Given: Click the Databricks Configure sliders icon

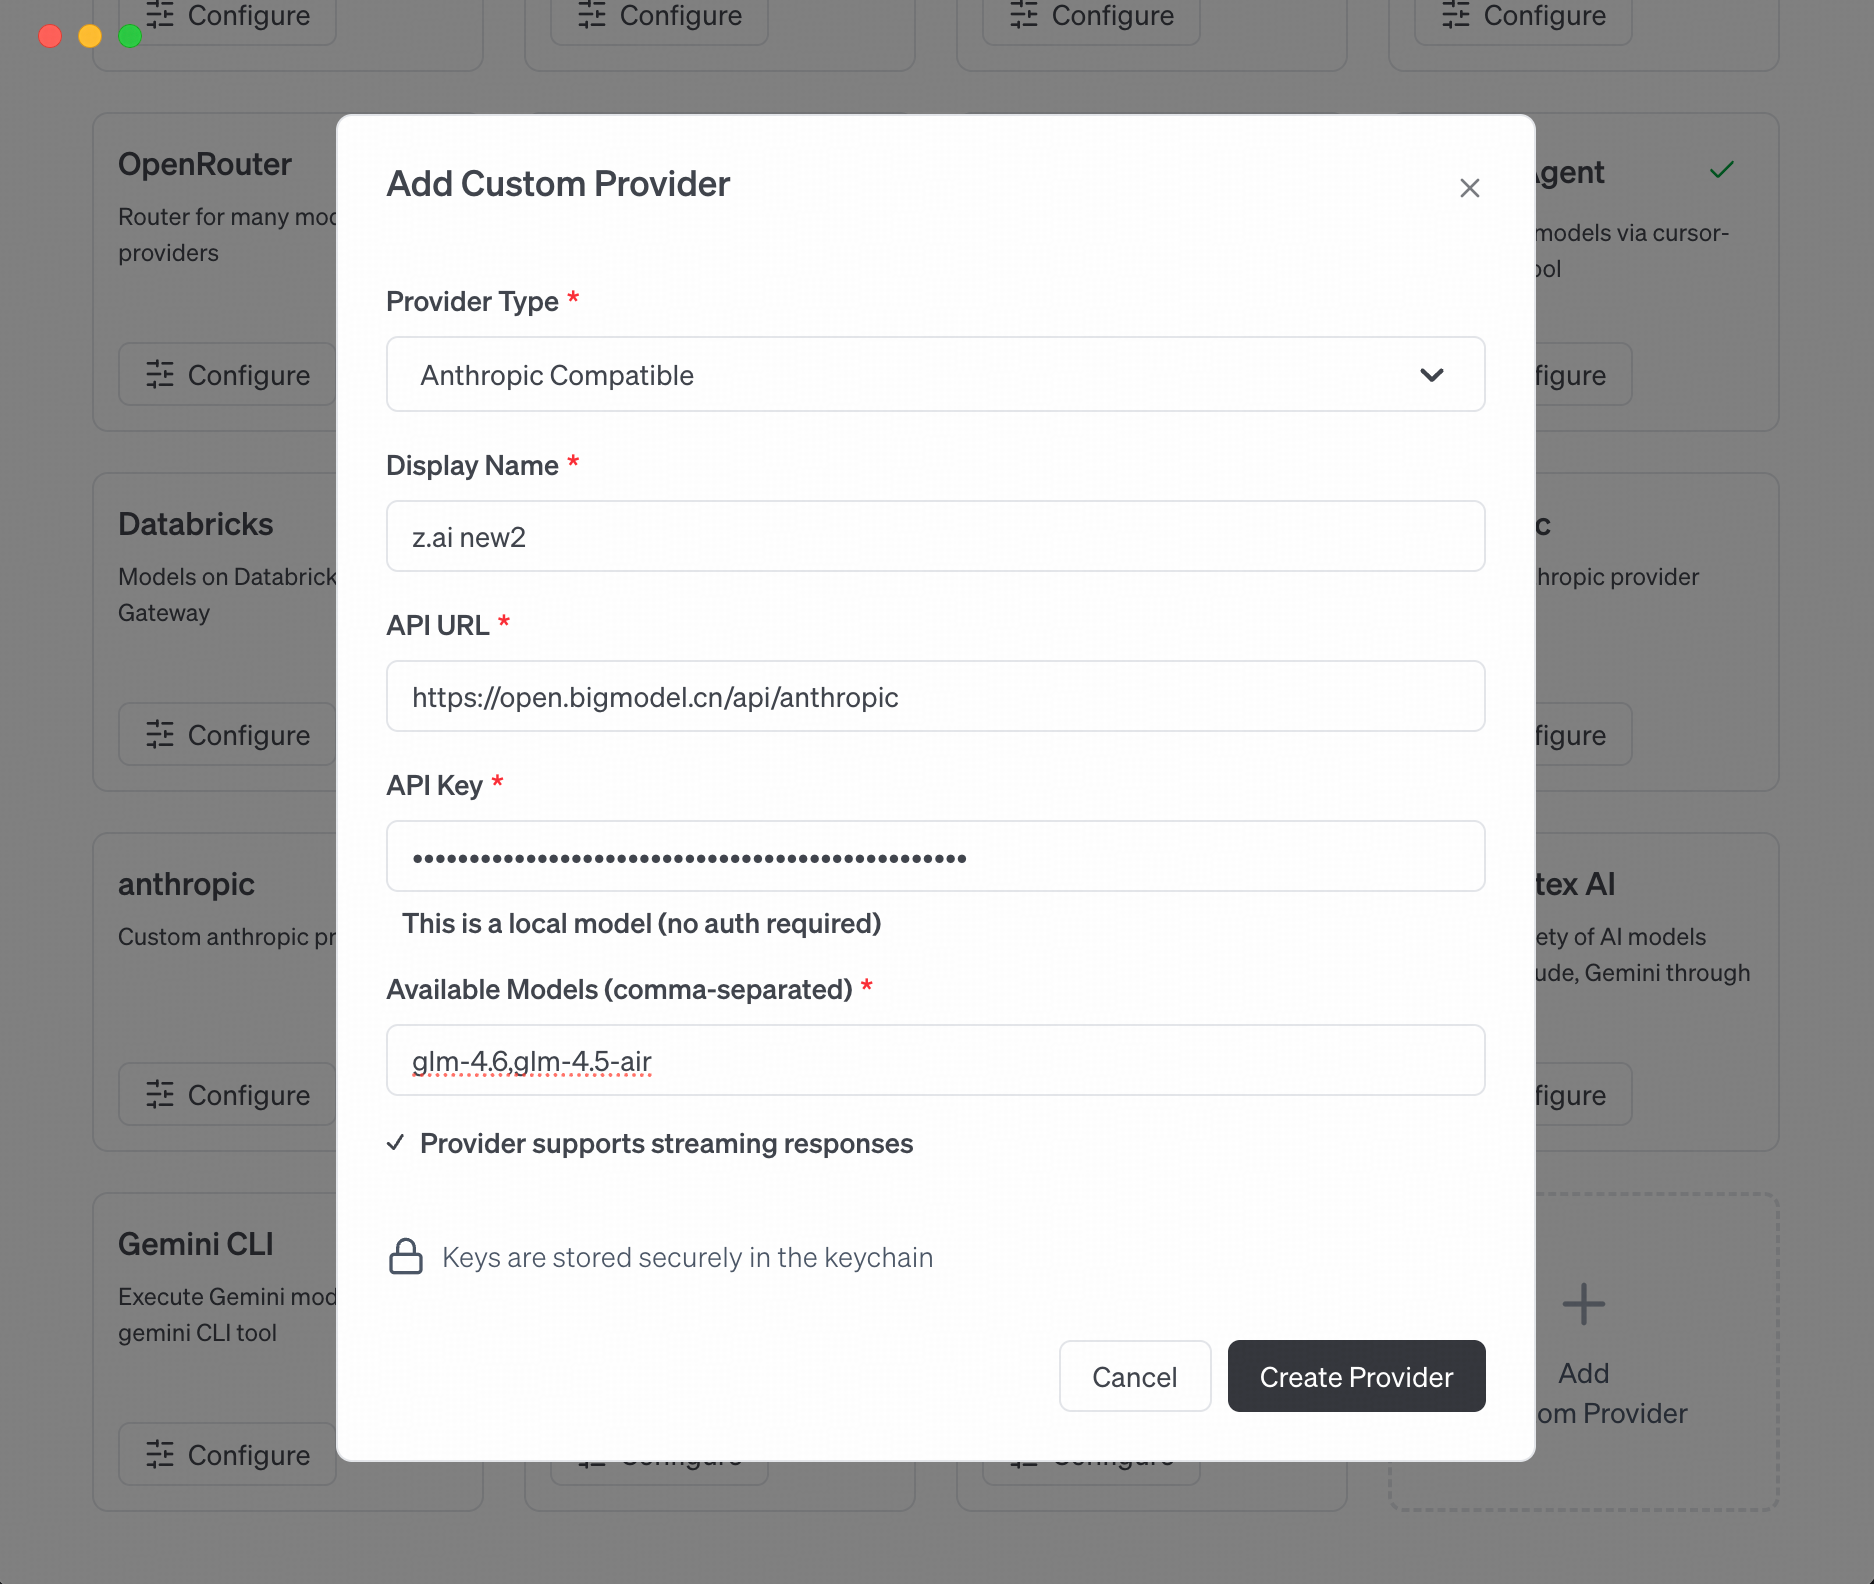Looking at the screenshot, I should [160, 735].
